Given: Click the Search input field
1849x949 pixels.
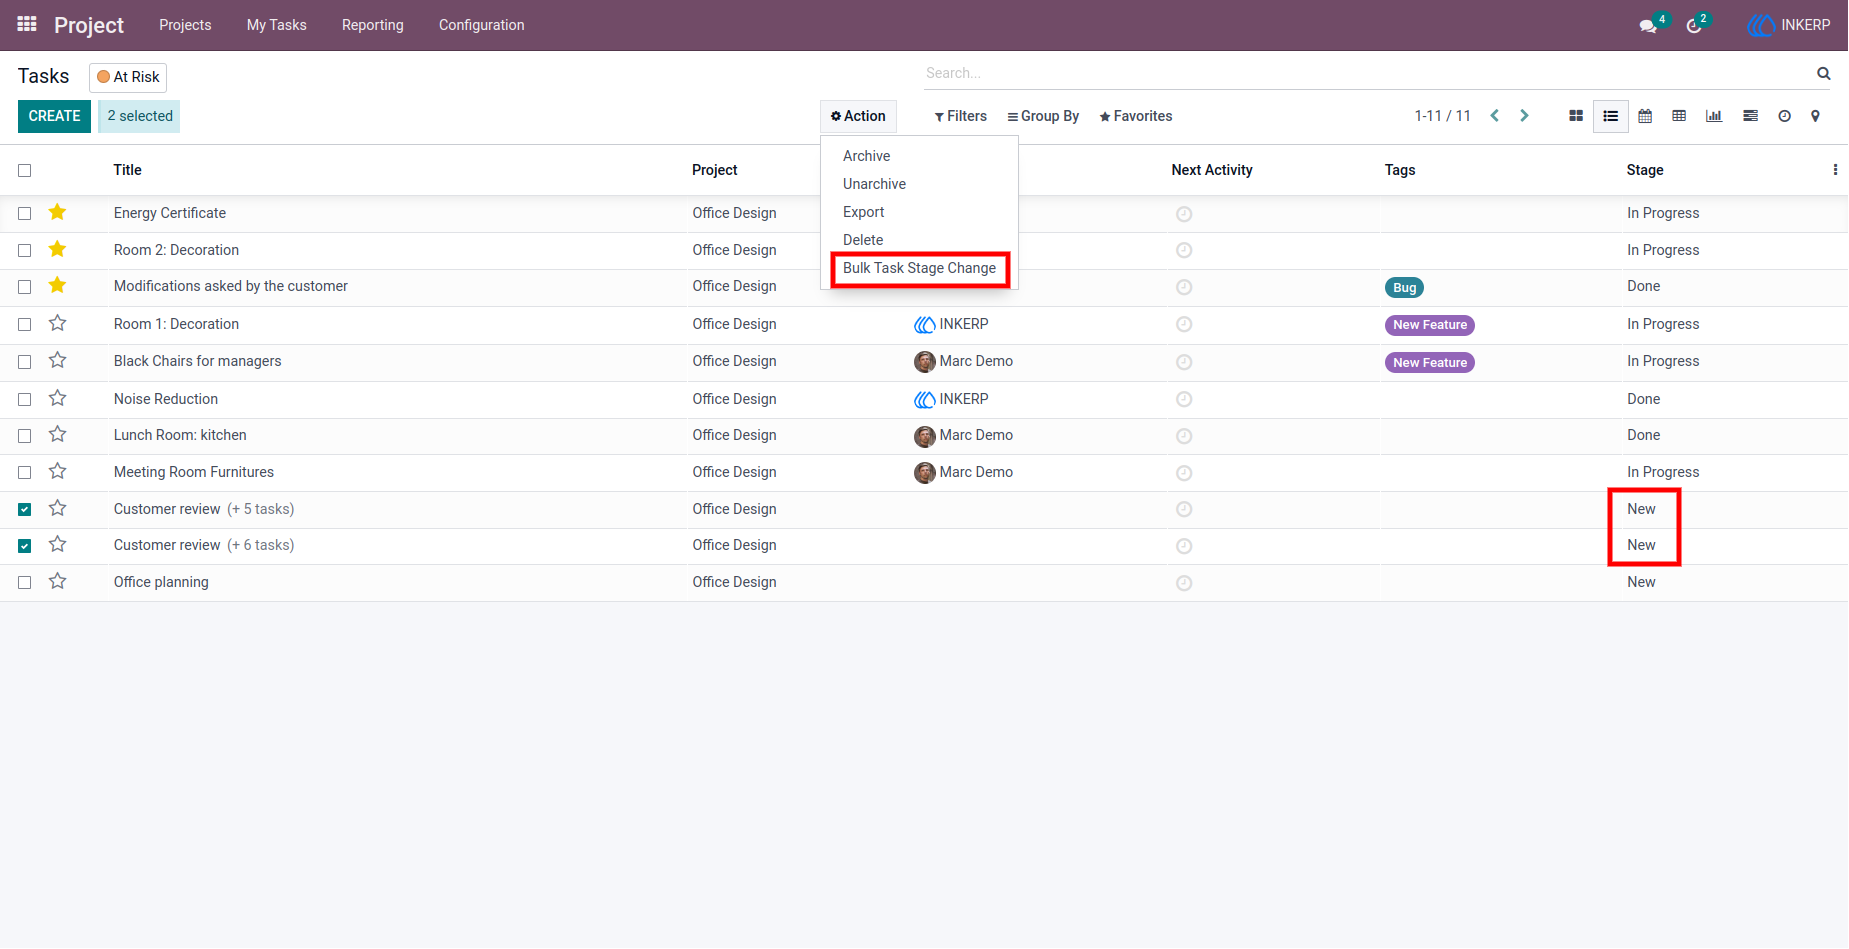Looking at the screenshot, I should coord(1366,73).
